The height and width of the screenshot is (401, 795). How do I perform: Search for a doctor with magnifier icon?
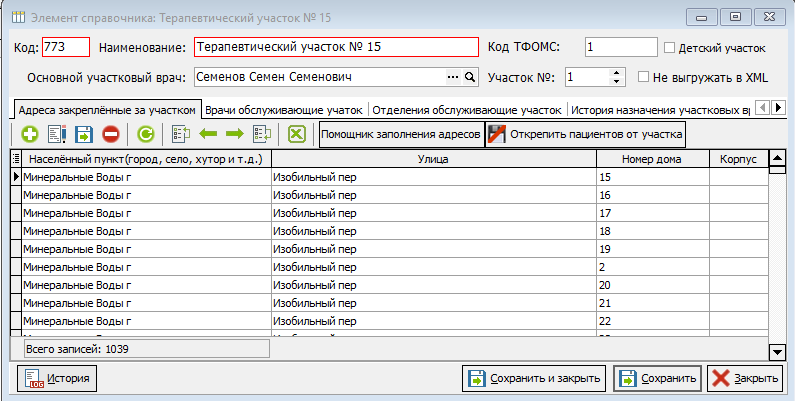[470, 78]
